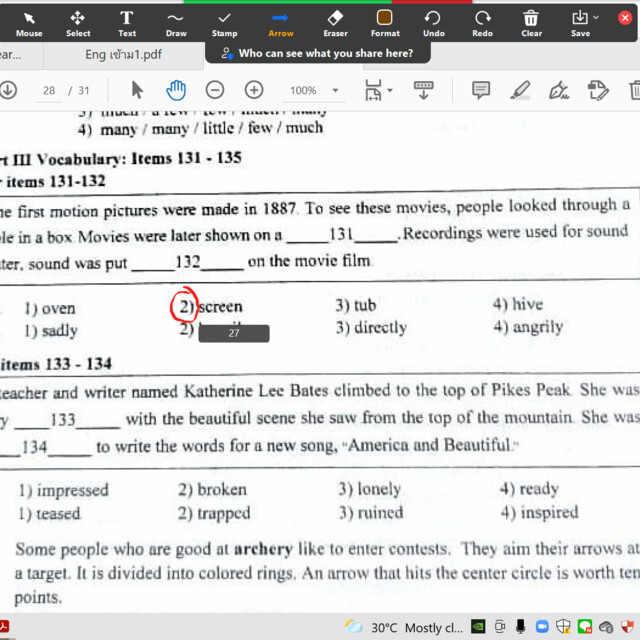Image resolution: width=640 pixels, height=640 pixels.
Task: Undo the last annotation
Action: pyautogui.click(x=433, y=23)
